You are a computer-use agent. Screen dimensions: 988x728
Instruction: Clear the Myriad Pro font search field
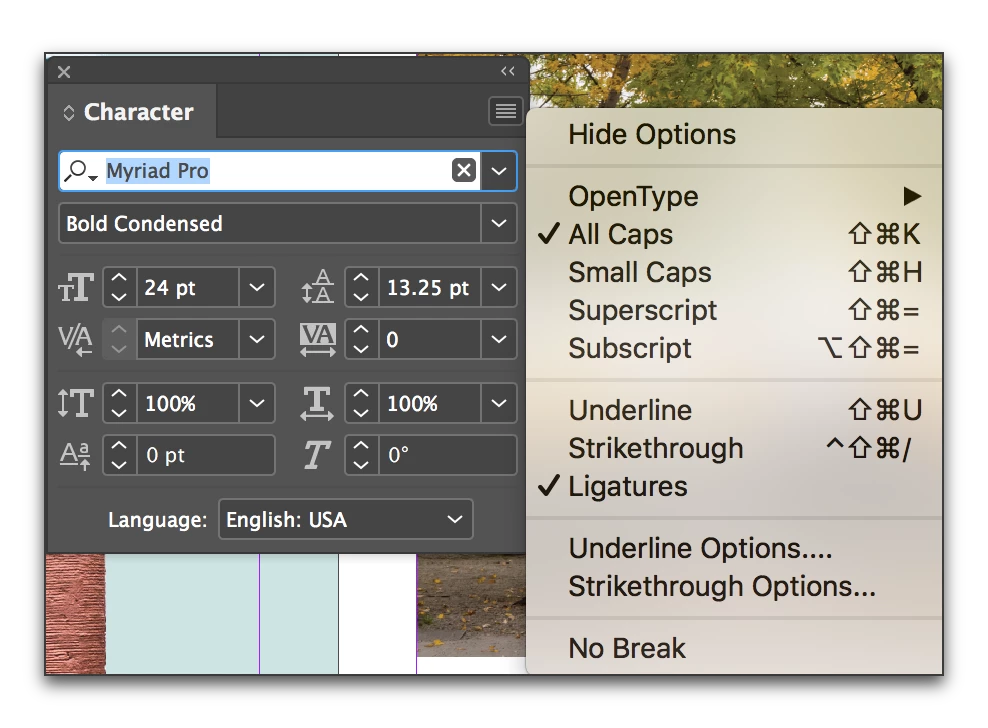(x=463, y=171)
